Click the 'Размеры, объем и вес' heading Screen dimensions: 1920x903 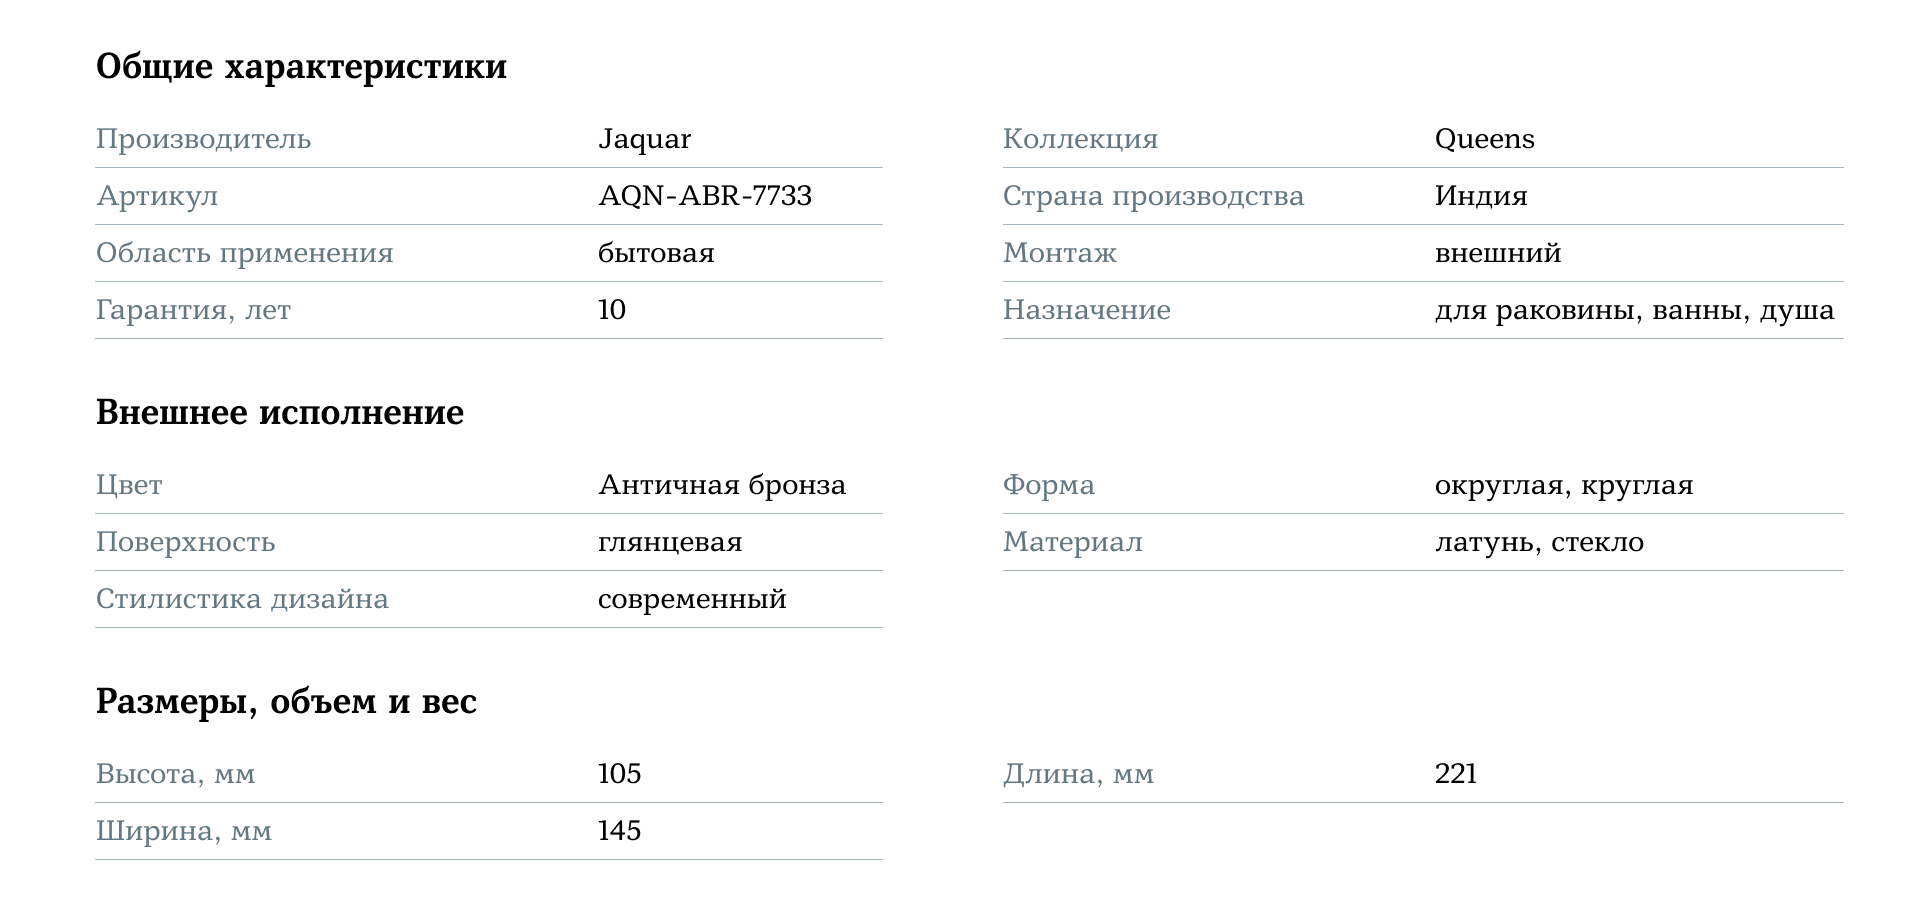[x=286, y=702]
